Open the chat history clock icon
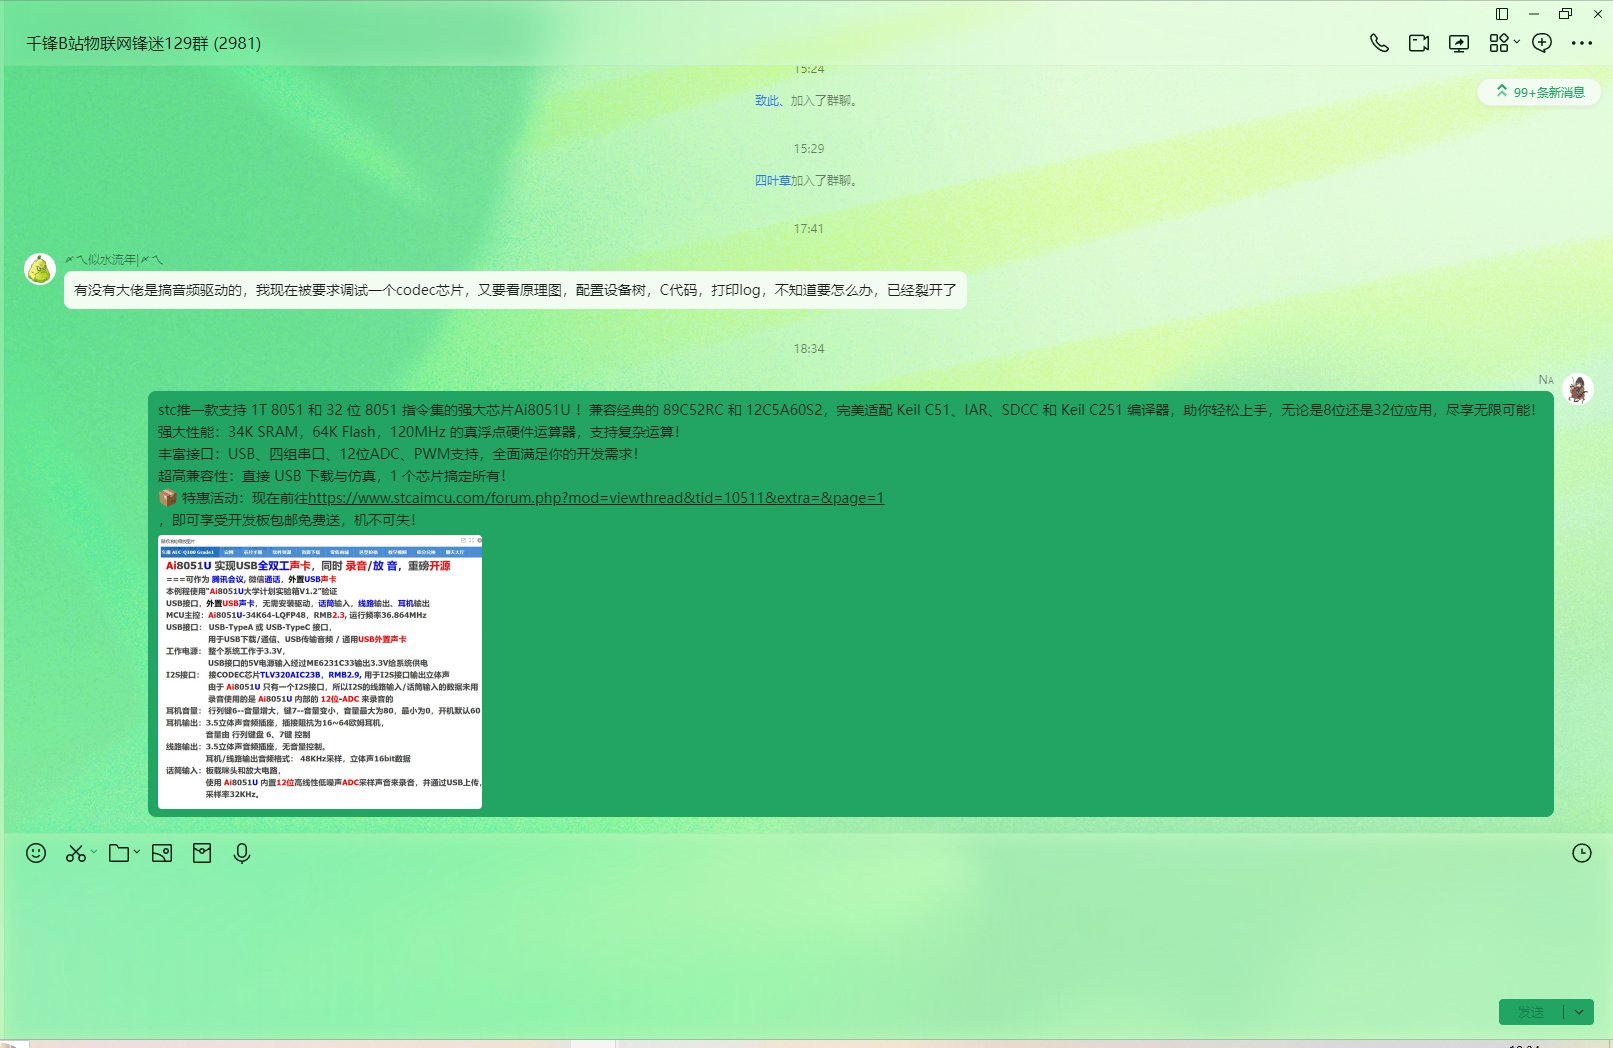This screenshot has height=1048, width=1613. tap(1582, 853)
